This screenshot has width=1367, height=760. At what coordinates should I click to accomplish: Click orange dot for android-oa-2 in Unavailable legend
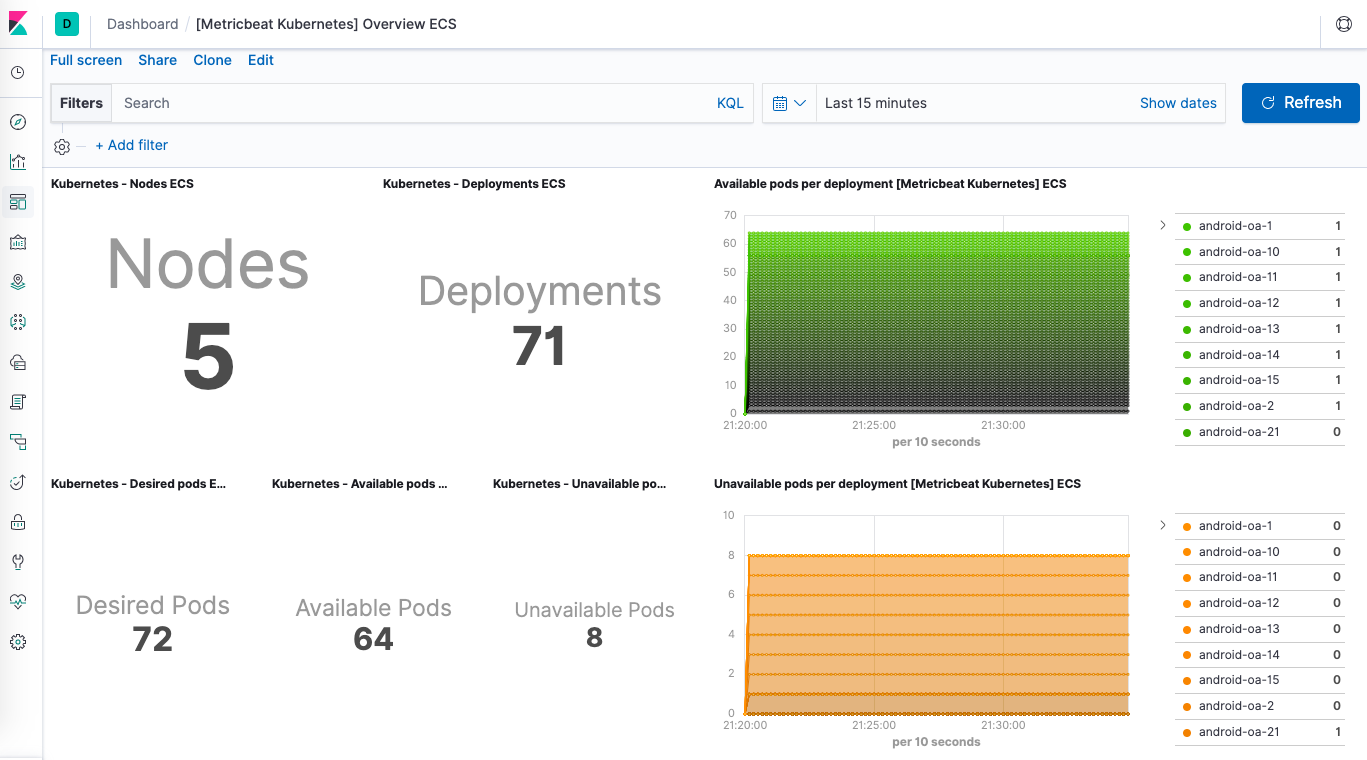click(1186, 706)
